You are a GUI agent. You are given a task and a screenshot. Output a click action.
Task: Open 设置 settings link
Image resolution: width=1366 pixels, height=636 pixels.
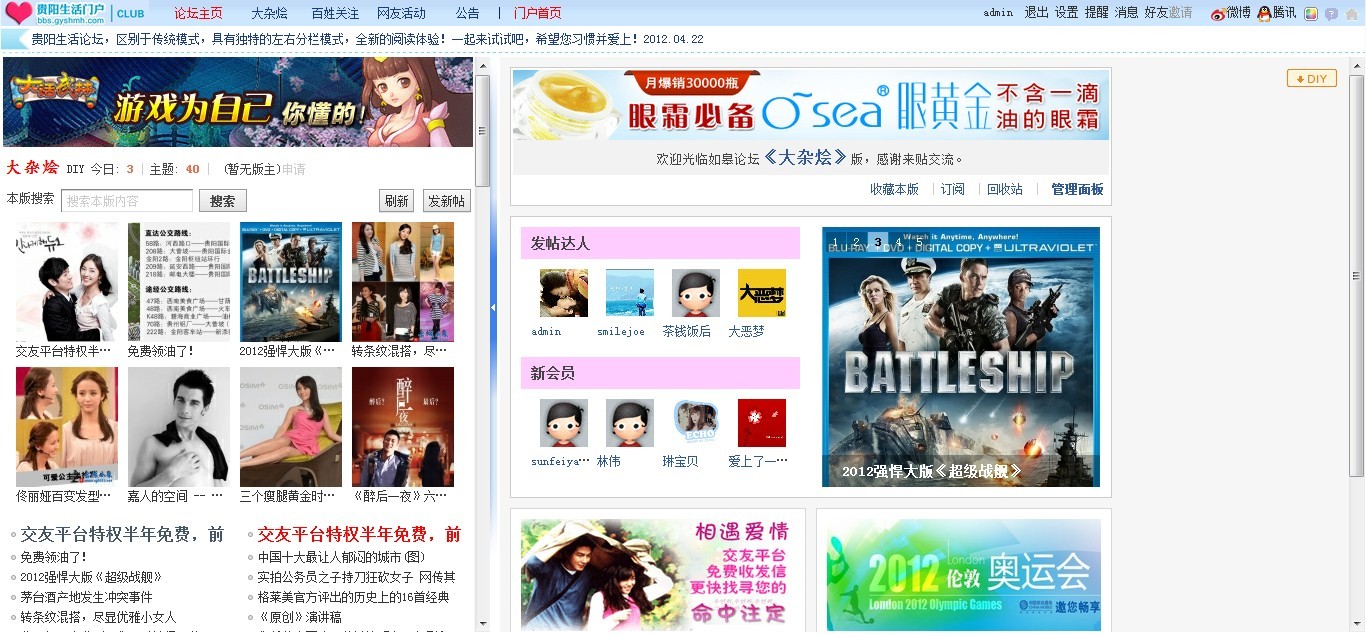(x=1066, y=13)
